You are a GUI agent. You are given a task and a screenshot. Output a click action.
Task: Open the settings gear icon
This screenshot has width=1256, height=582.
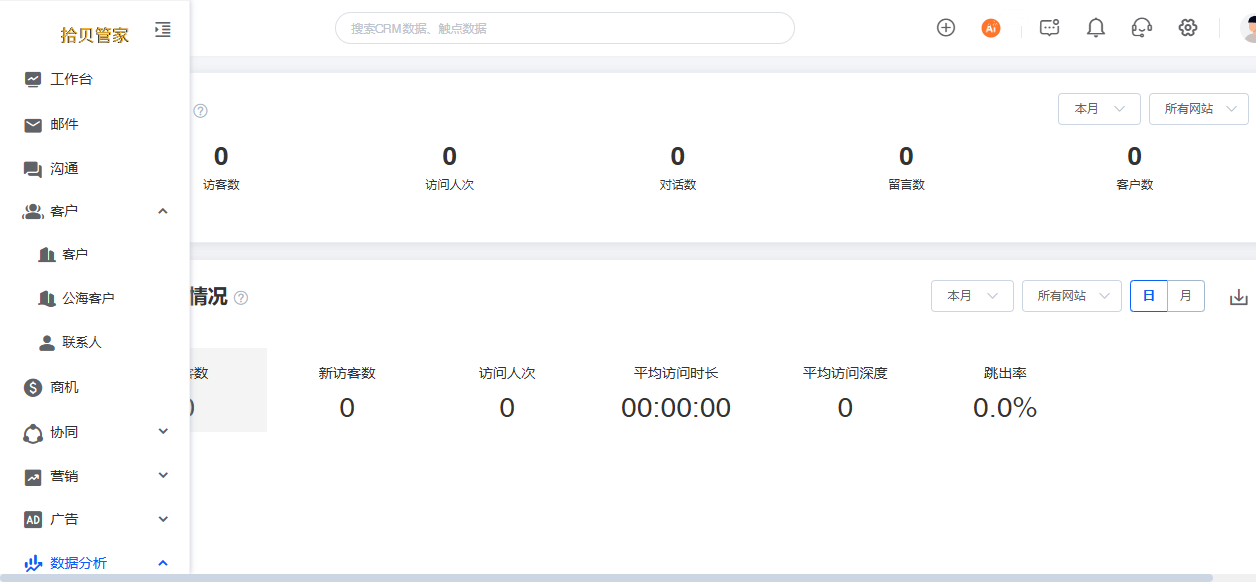[1188, 28]
